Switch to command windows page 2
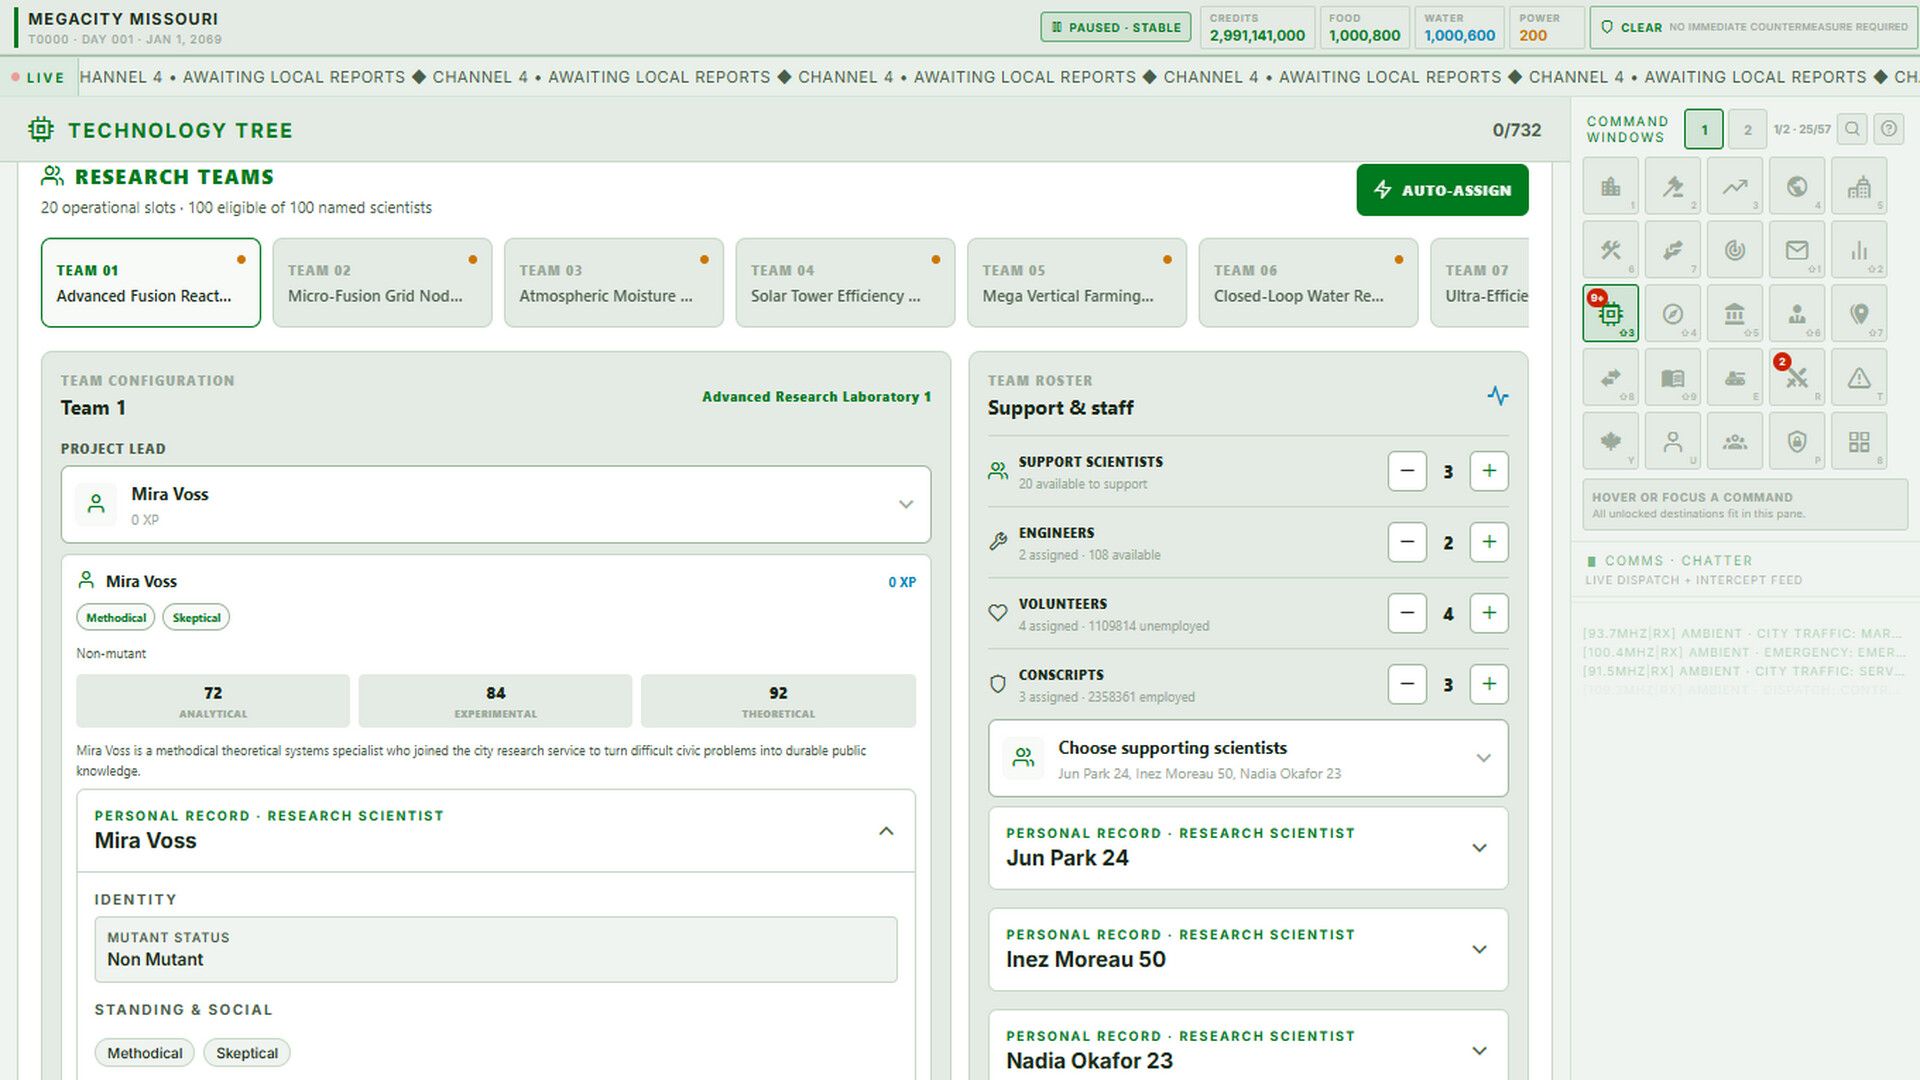 click(1747, 129)
